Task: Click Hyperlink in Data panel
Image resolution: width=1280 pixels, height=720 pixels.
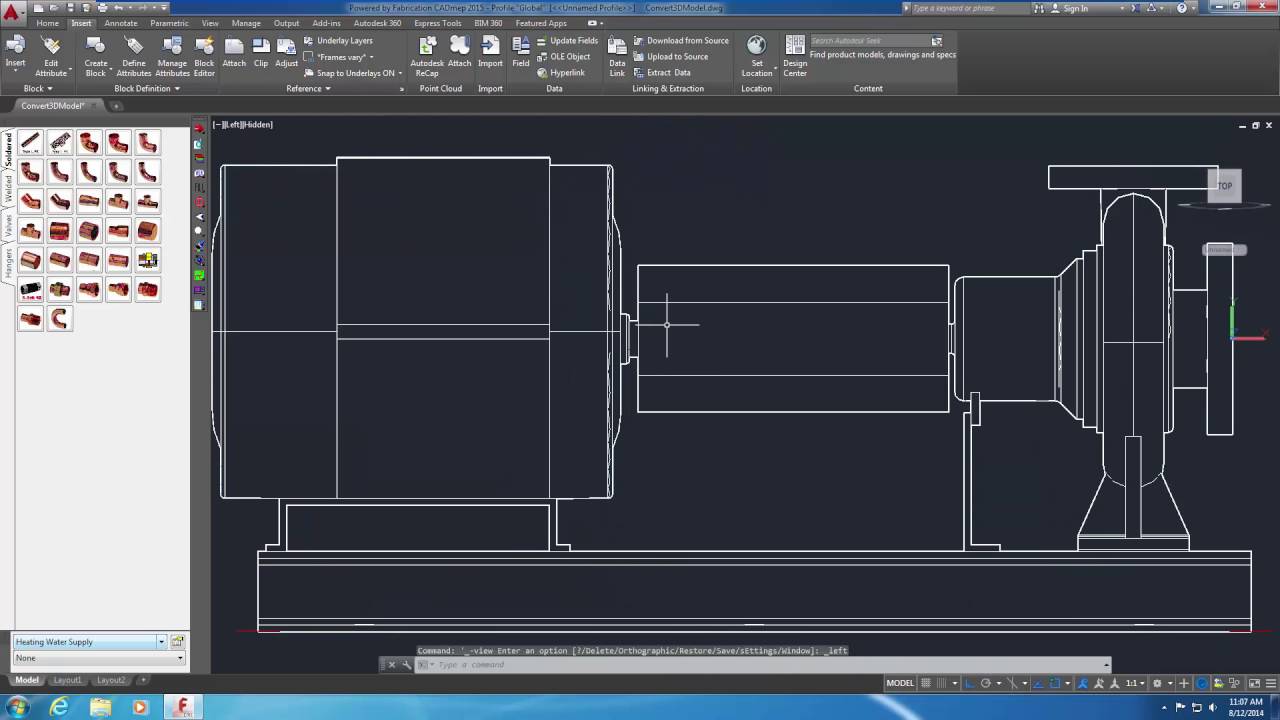Action: coord(560,73)
